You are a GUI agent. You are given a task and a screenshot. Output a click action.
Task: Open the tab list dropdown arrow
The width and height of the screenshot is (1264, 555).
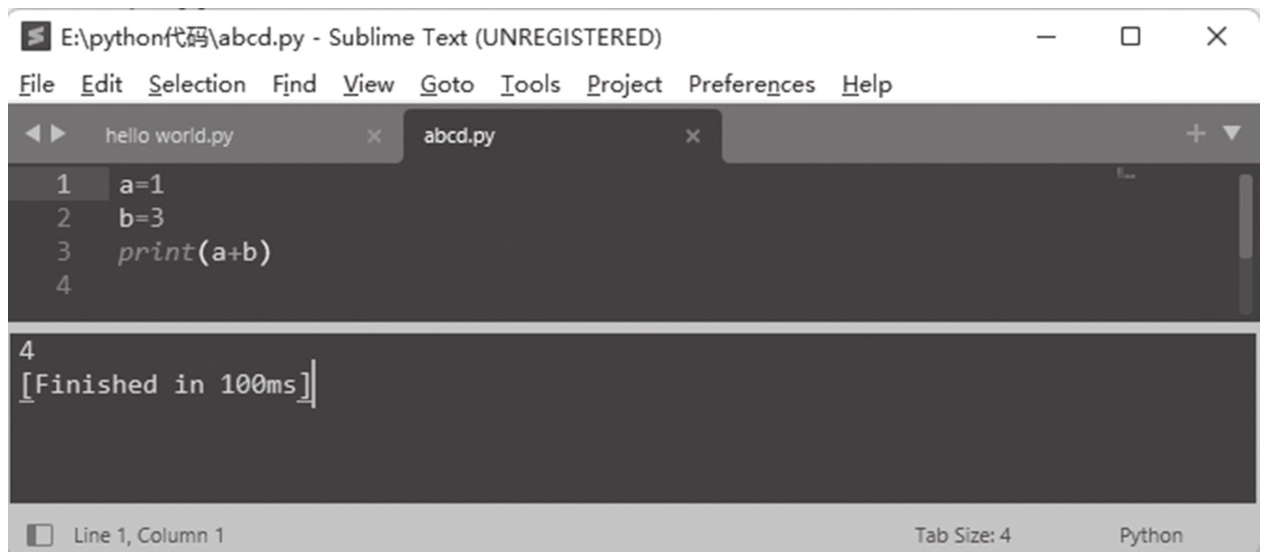1231,133
